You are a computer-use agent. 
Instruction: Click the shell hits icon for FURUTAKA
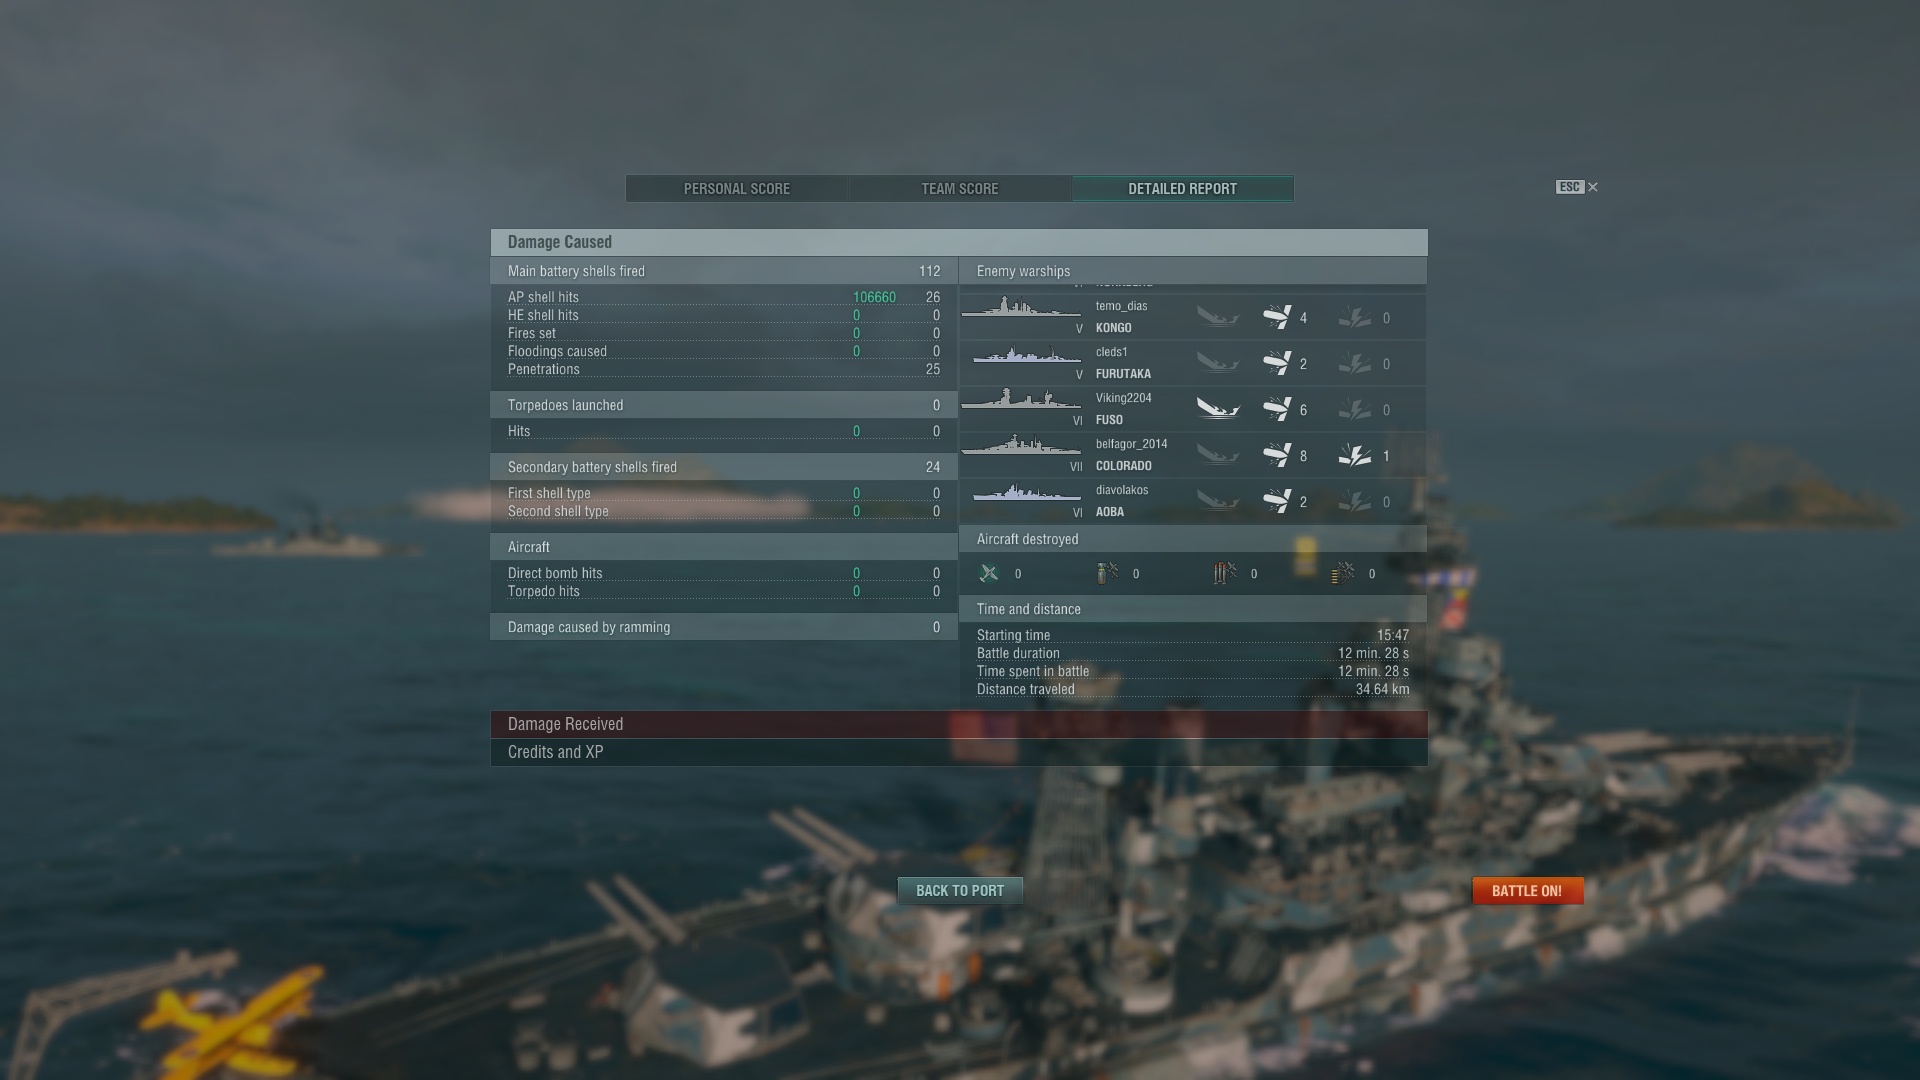pyautogui.click(x=1277, y=363)
